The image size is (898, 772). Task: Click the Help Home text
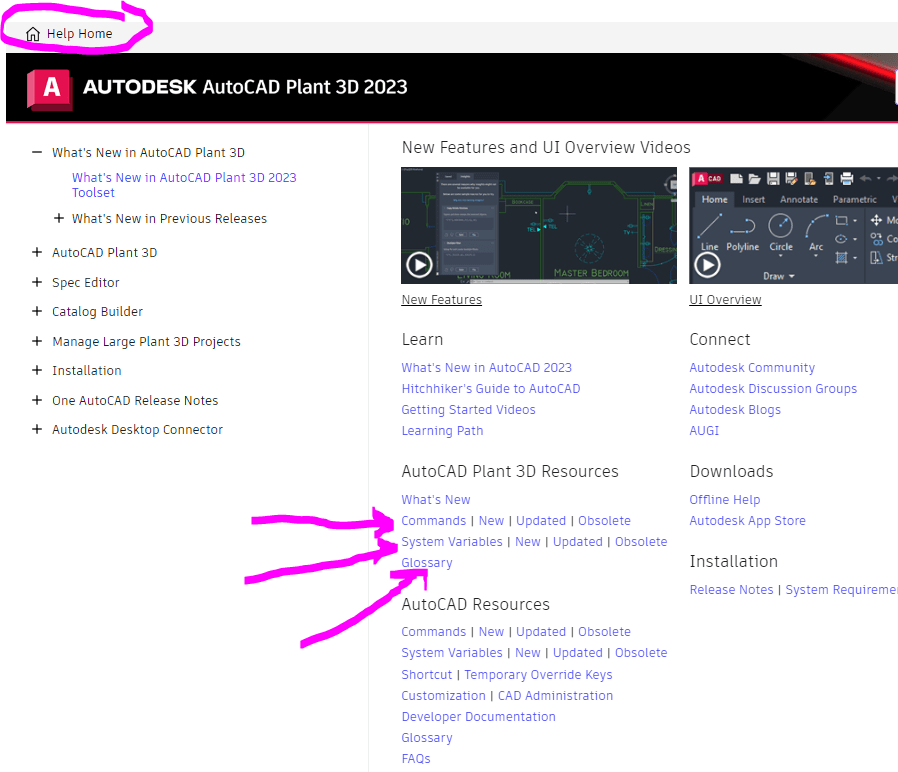pos(79,34)
